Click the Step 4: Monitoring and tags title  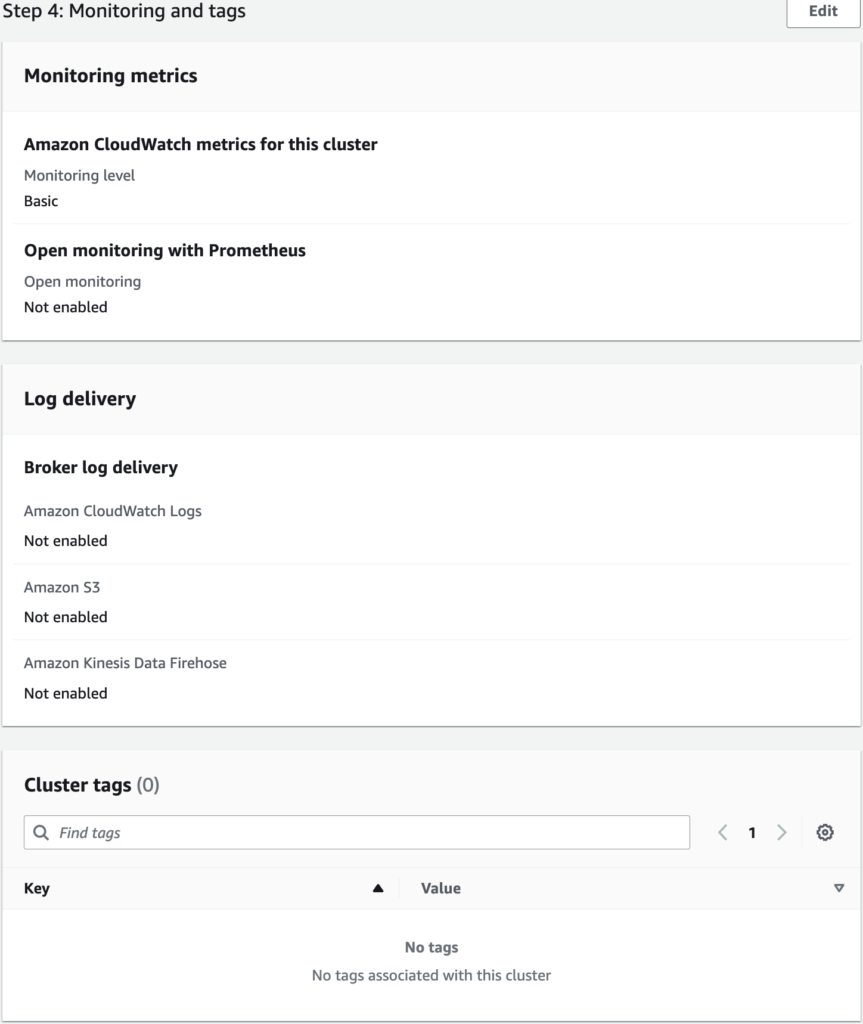point(123,12)
